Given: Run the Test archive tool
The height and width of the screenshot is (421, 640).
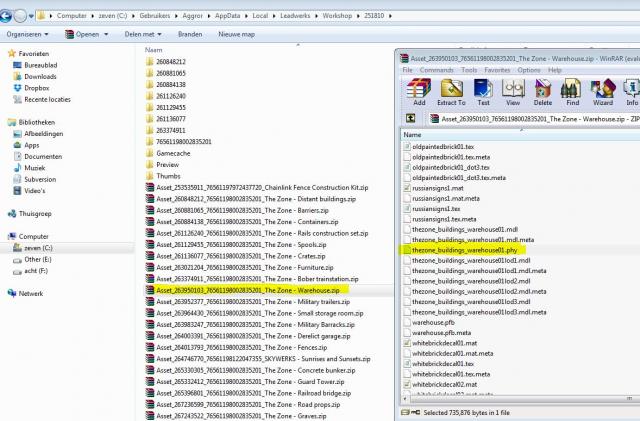Looking at the screenshot, I should 483,92.
